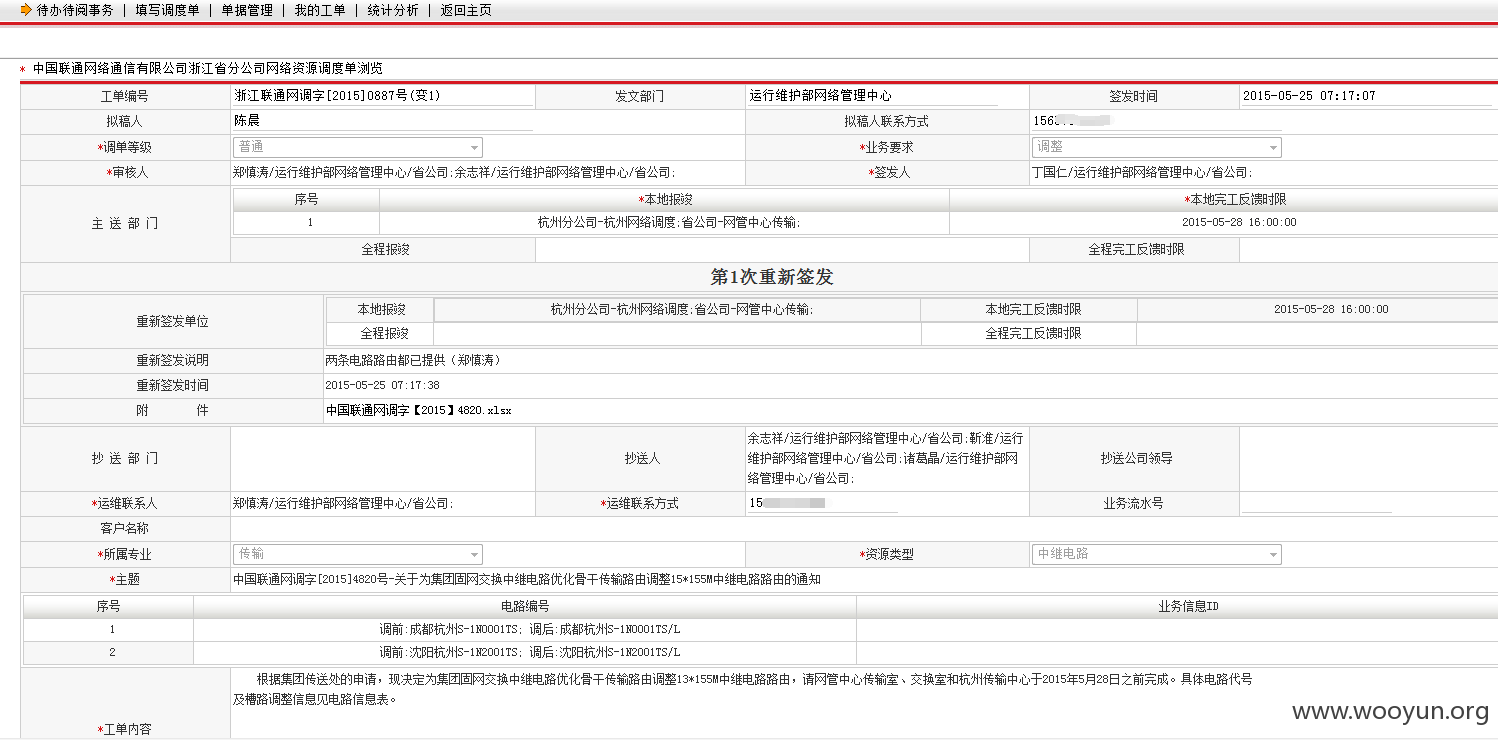1498x740 pixels.
Task: Open attachment 中国联通网调字【2015】4820.xlsx
Action: 419,411
